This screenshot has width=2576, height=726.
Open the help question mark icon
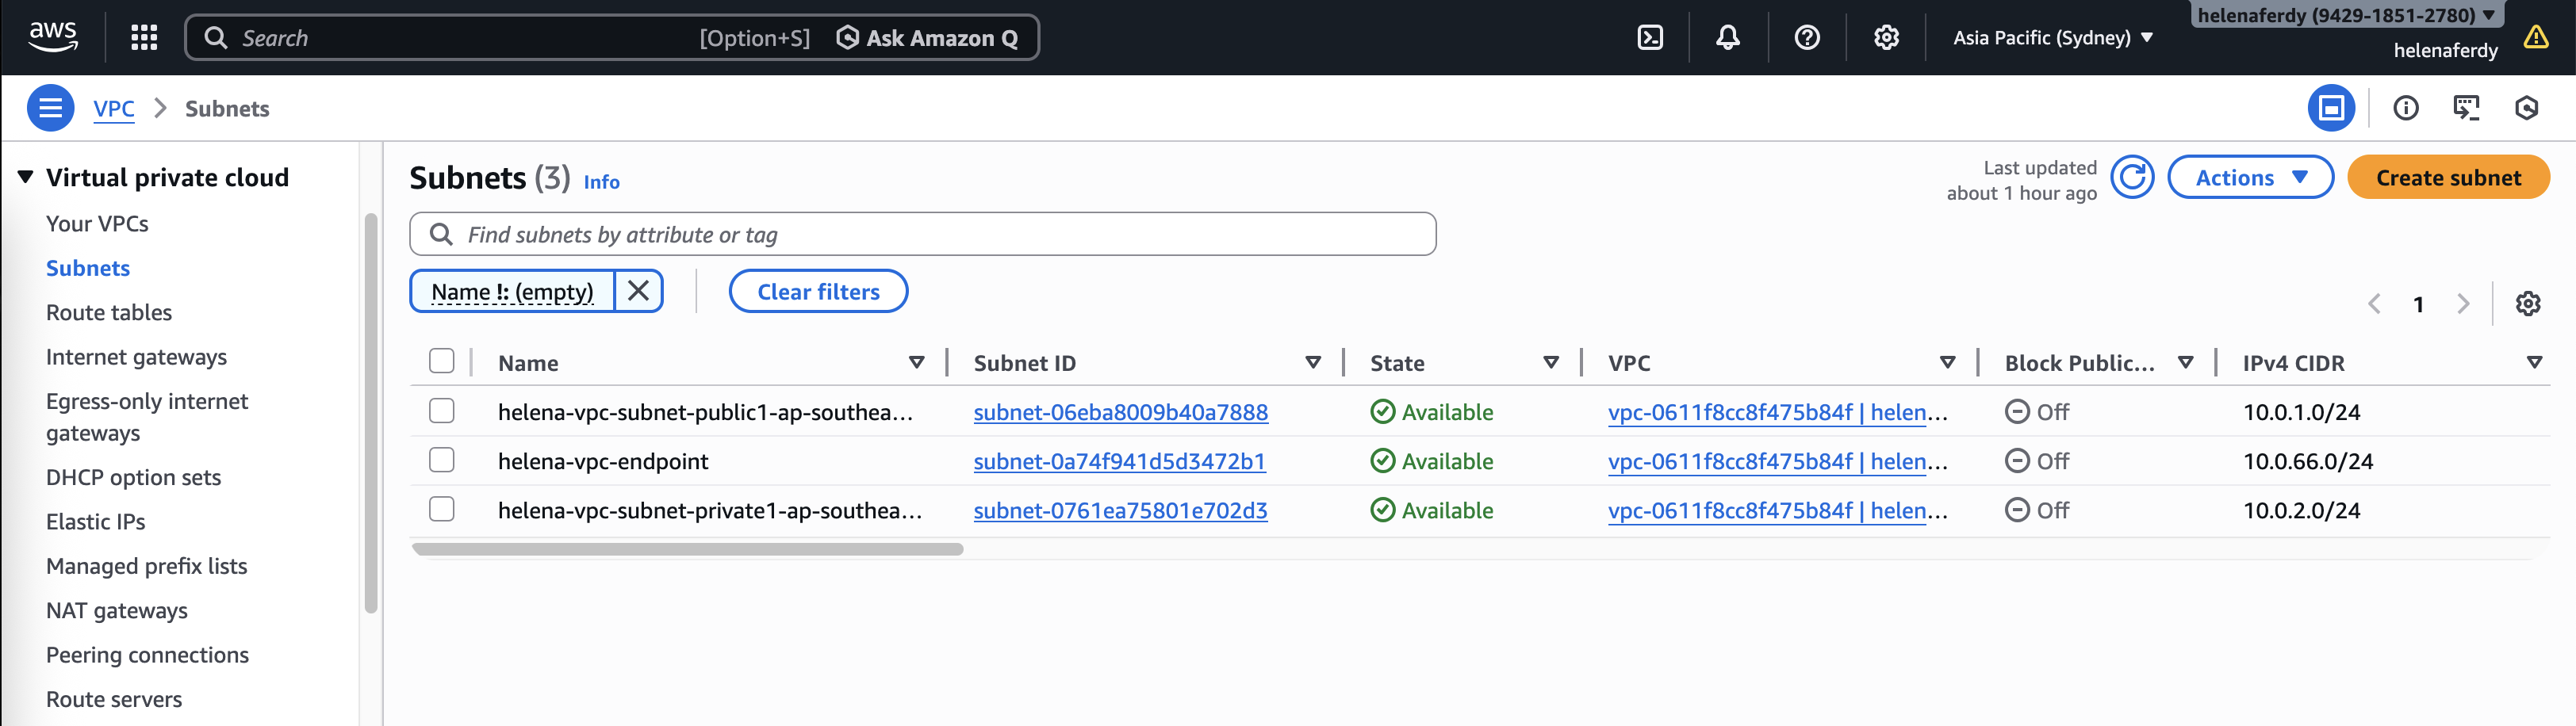pos(1806,38)
